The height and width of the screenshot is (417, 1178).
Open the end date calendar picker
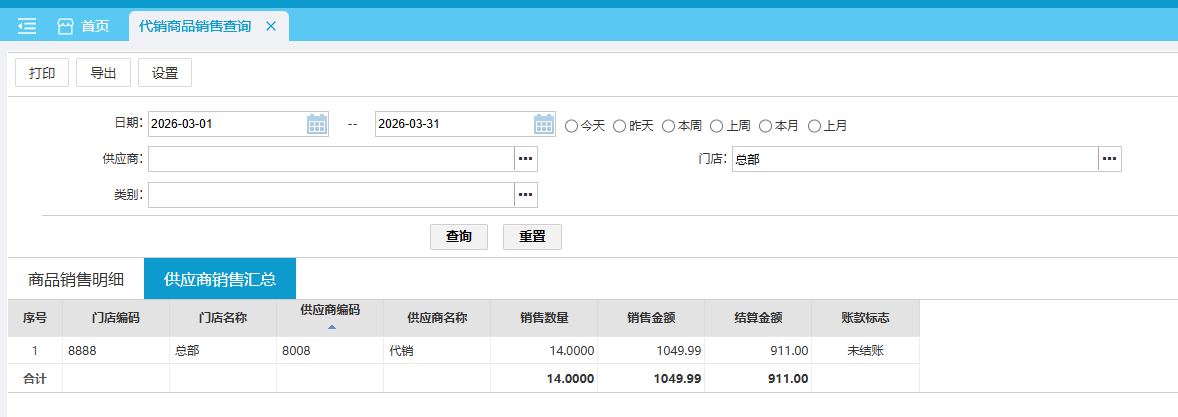click(544, 125)
